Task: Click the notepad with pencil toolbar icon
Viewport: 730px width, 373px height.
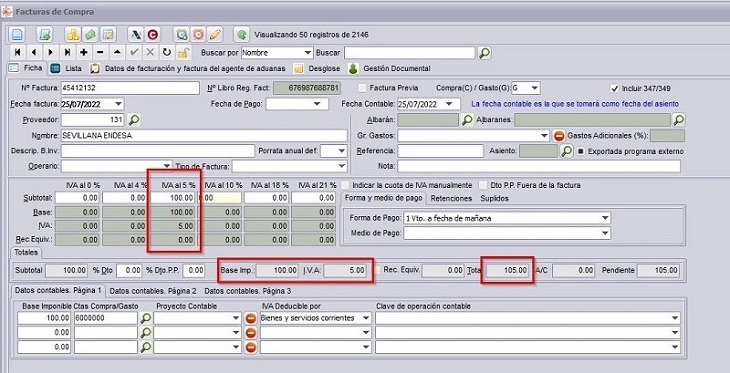Action: [x=108, y=34]
